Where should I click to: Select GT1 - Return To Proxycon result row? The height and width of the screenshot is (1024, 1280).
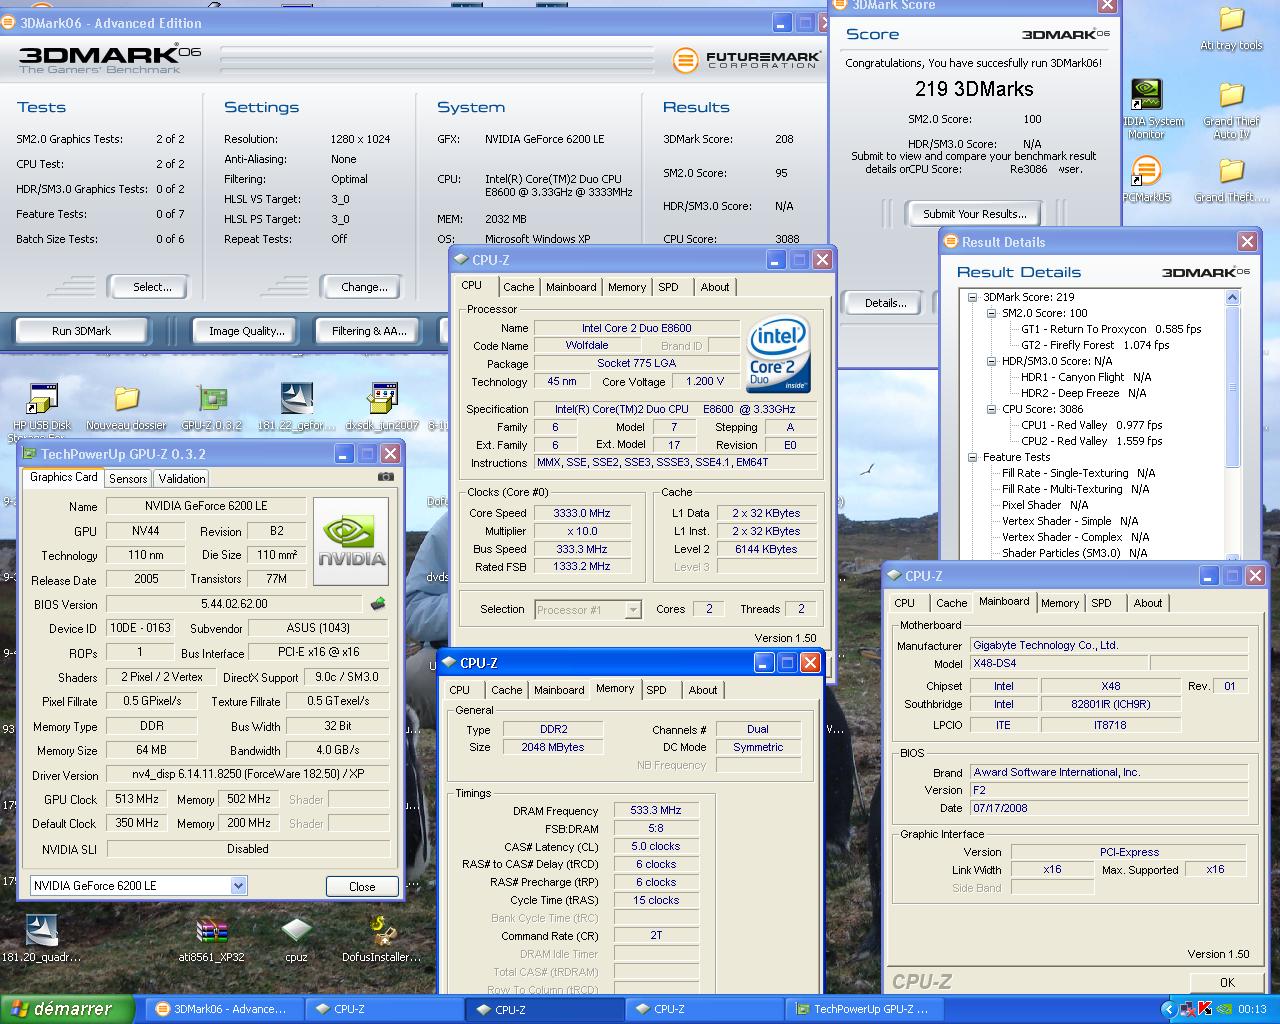coord(1111,329)
